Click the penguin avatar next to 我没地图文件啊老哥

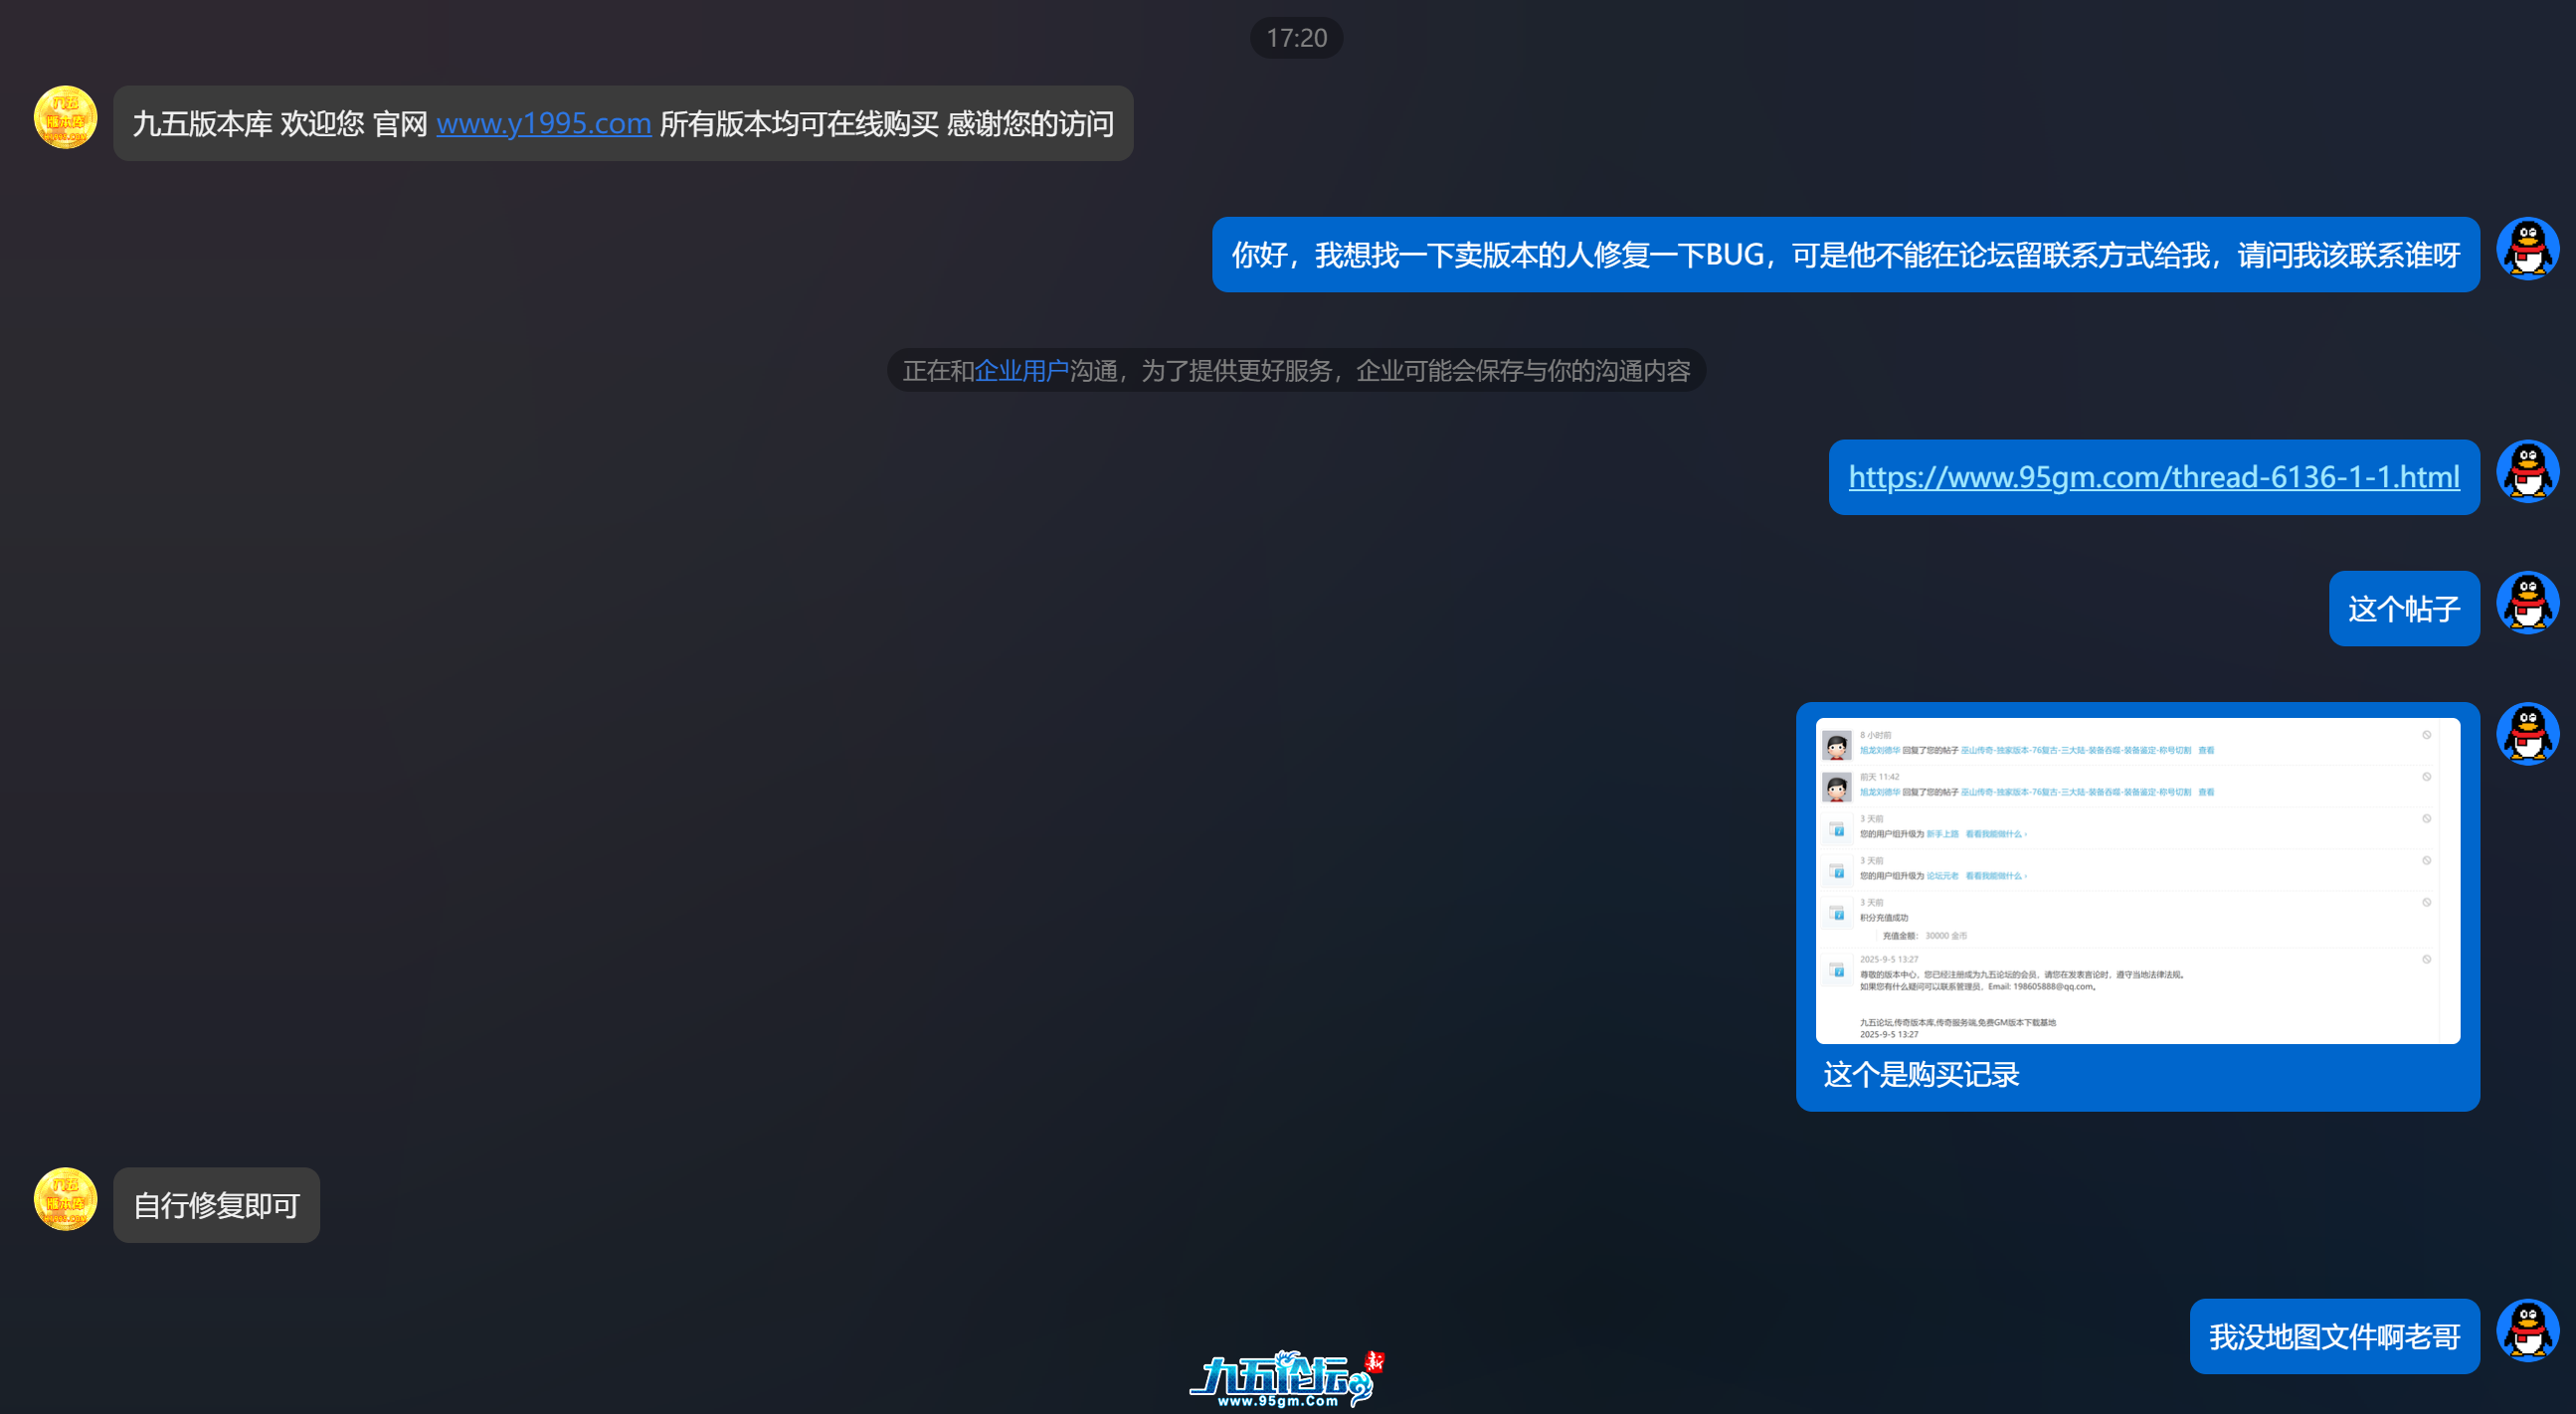tap(2527, 1331)
